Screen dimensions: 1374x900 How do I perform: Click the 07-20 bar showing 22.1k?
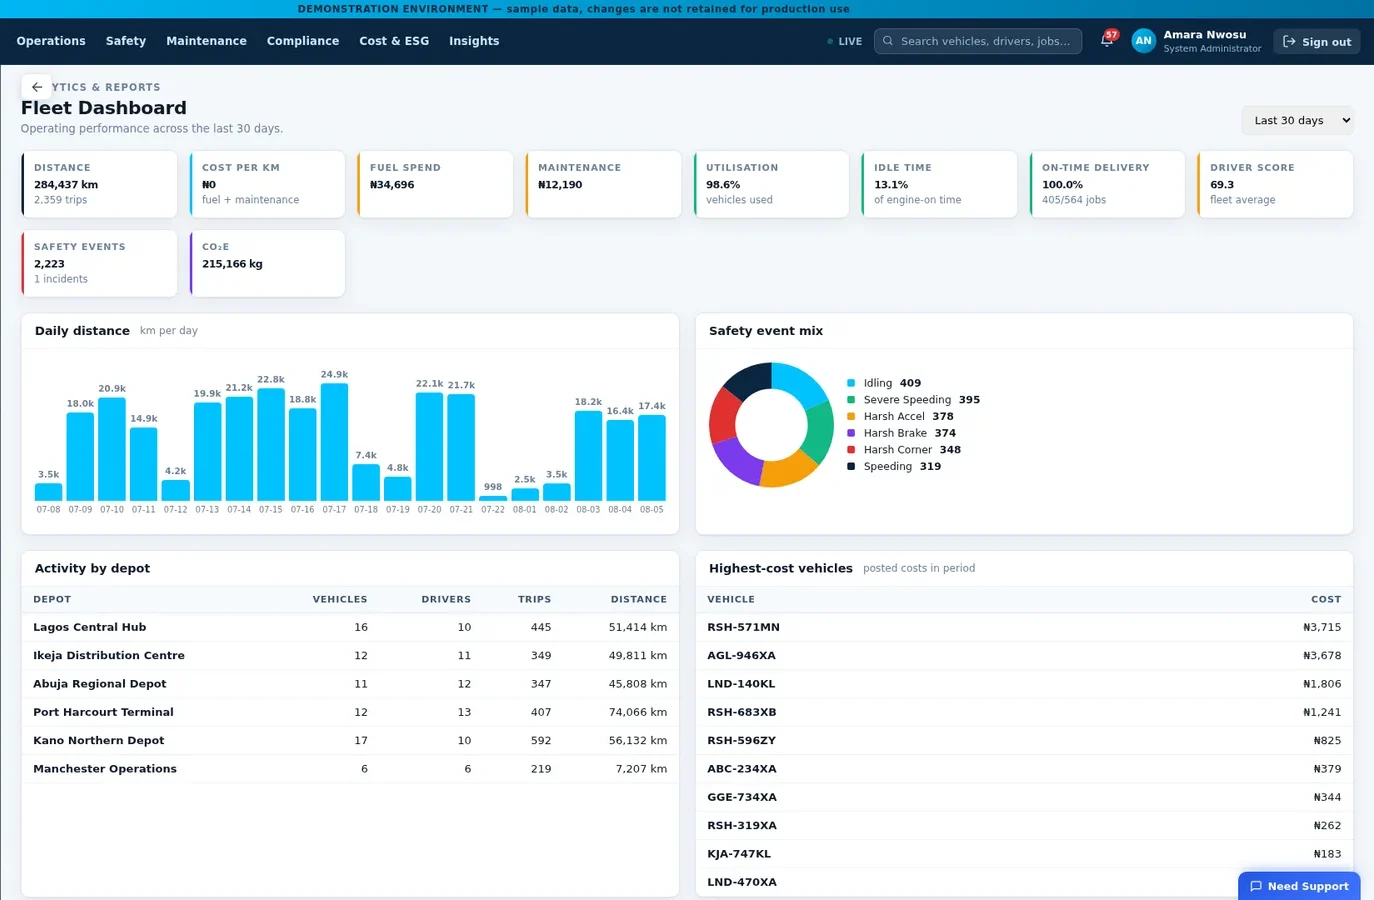[429, 447]
